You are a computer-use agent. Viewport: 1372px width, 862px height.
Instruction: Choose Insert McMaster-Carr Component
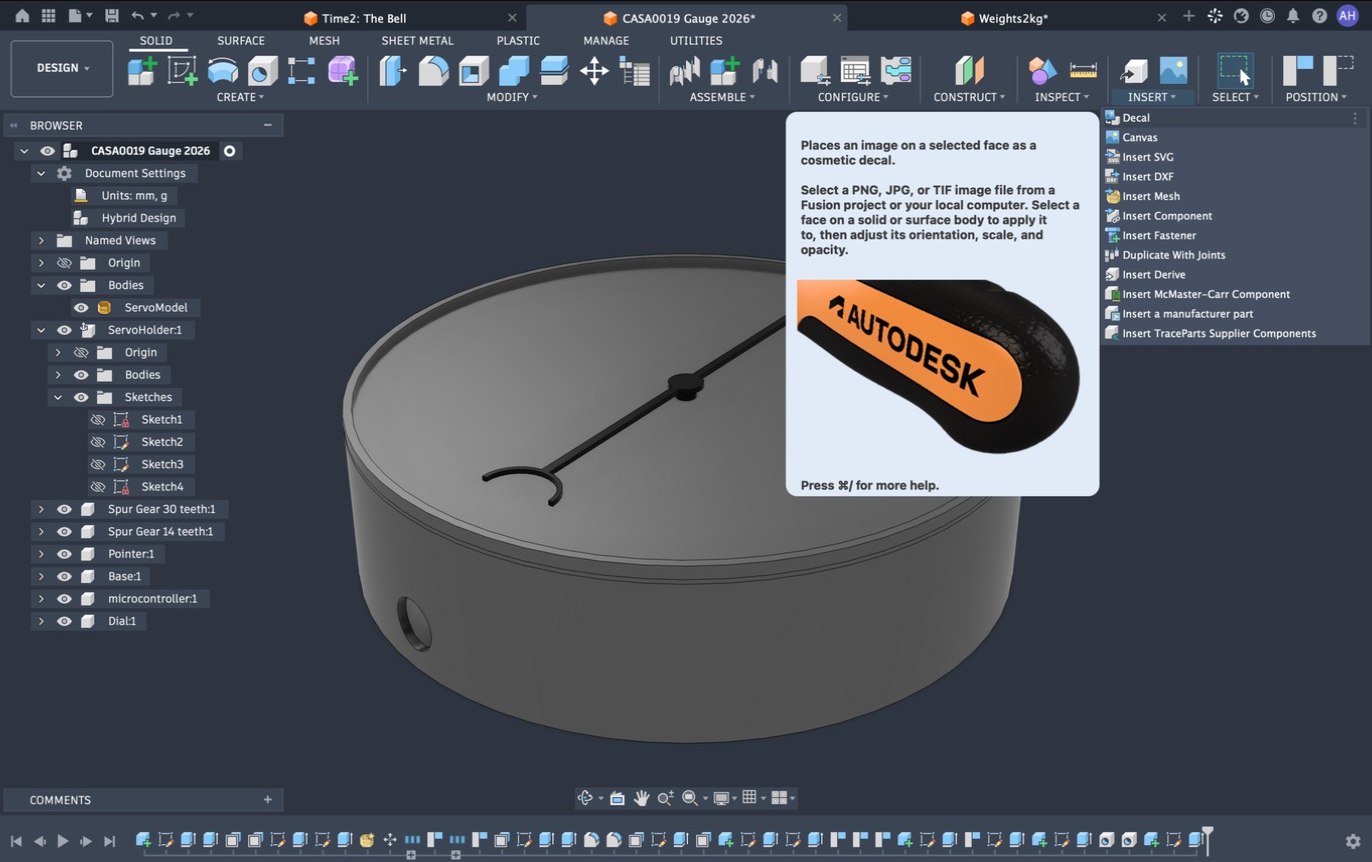[1206, 294]
